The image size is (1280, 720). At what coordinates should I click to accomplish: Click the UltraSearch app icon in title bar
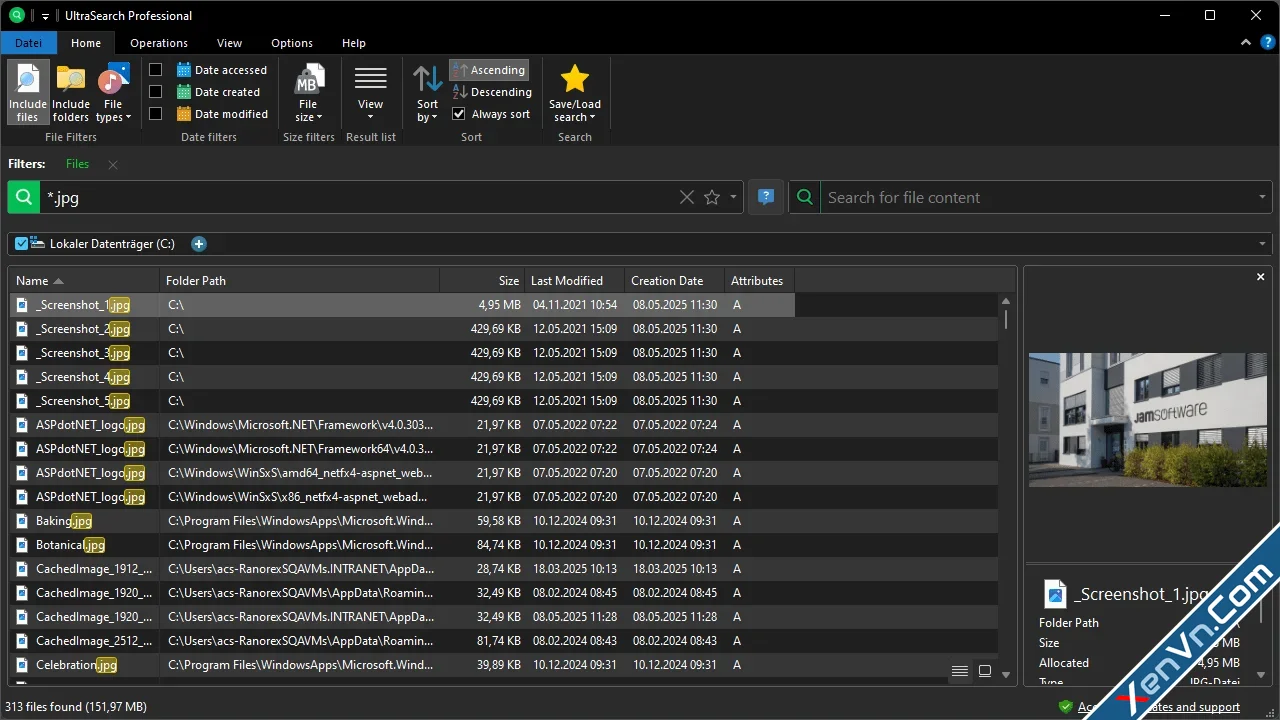[x=16, y=15]
